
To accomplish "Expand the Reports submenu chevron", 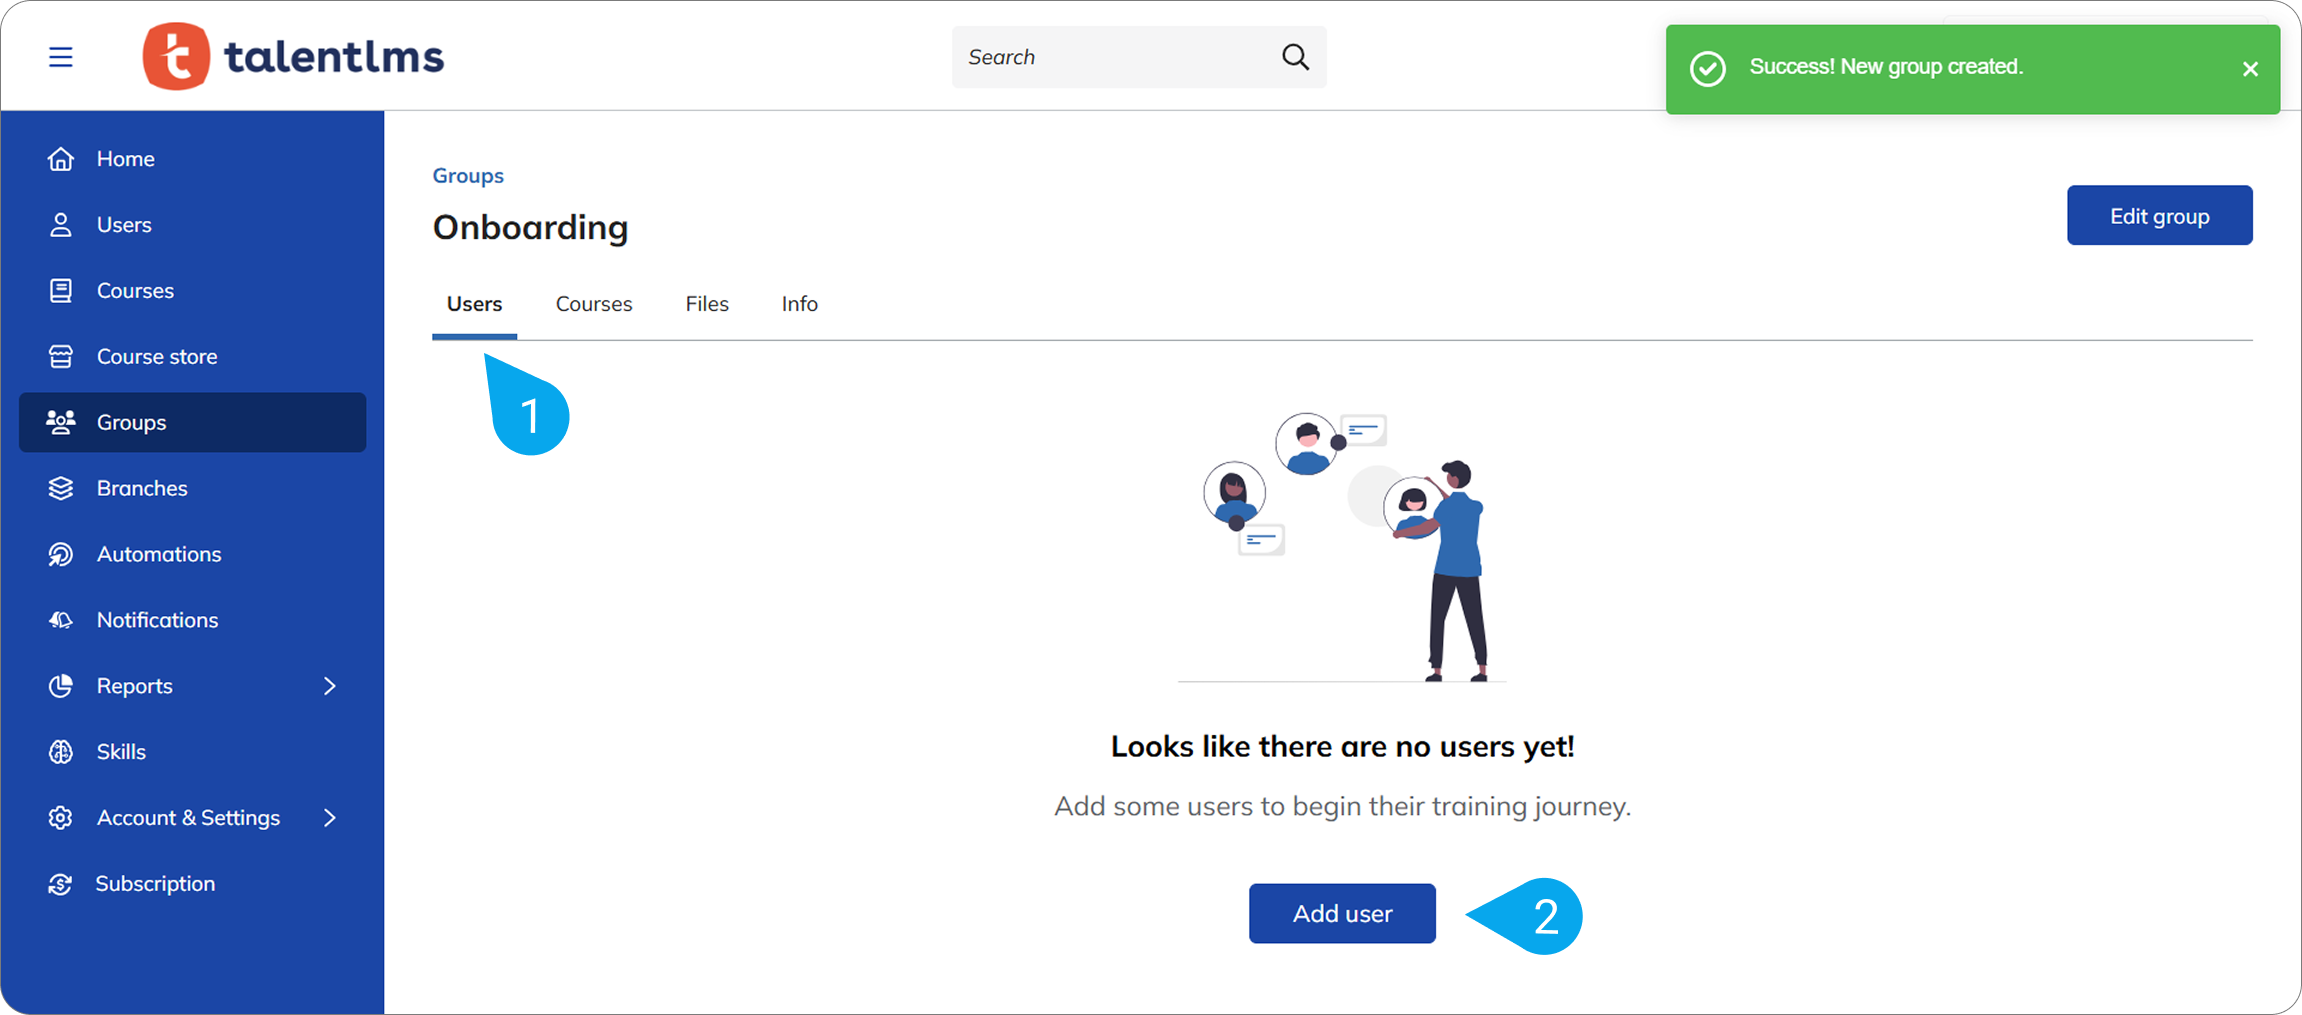I will click(330, 686).
